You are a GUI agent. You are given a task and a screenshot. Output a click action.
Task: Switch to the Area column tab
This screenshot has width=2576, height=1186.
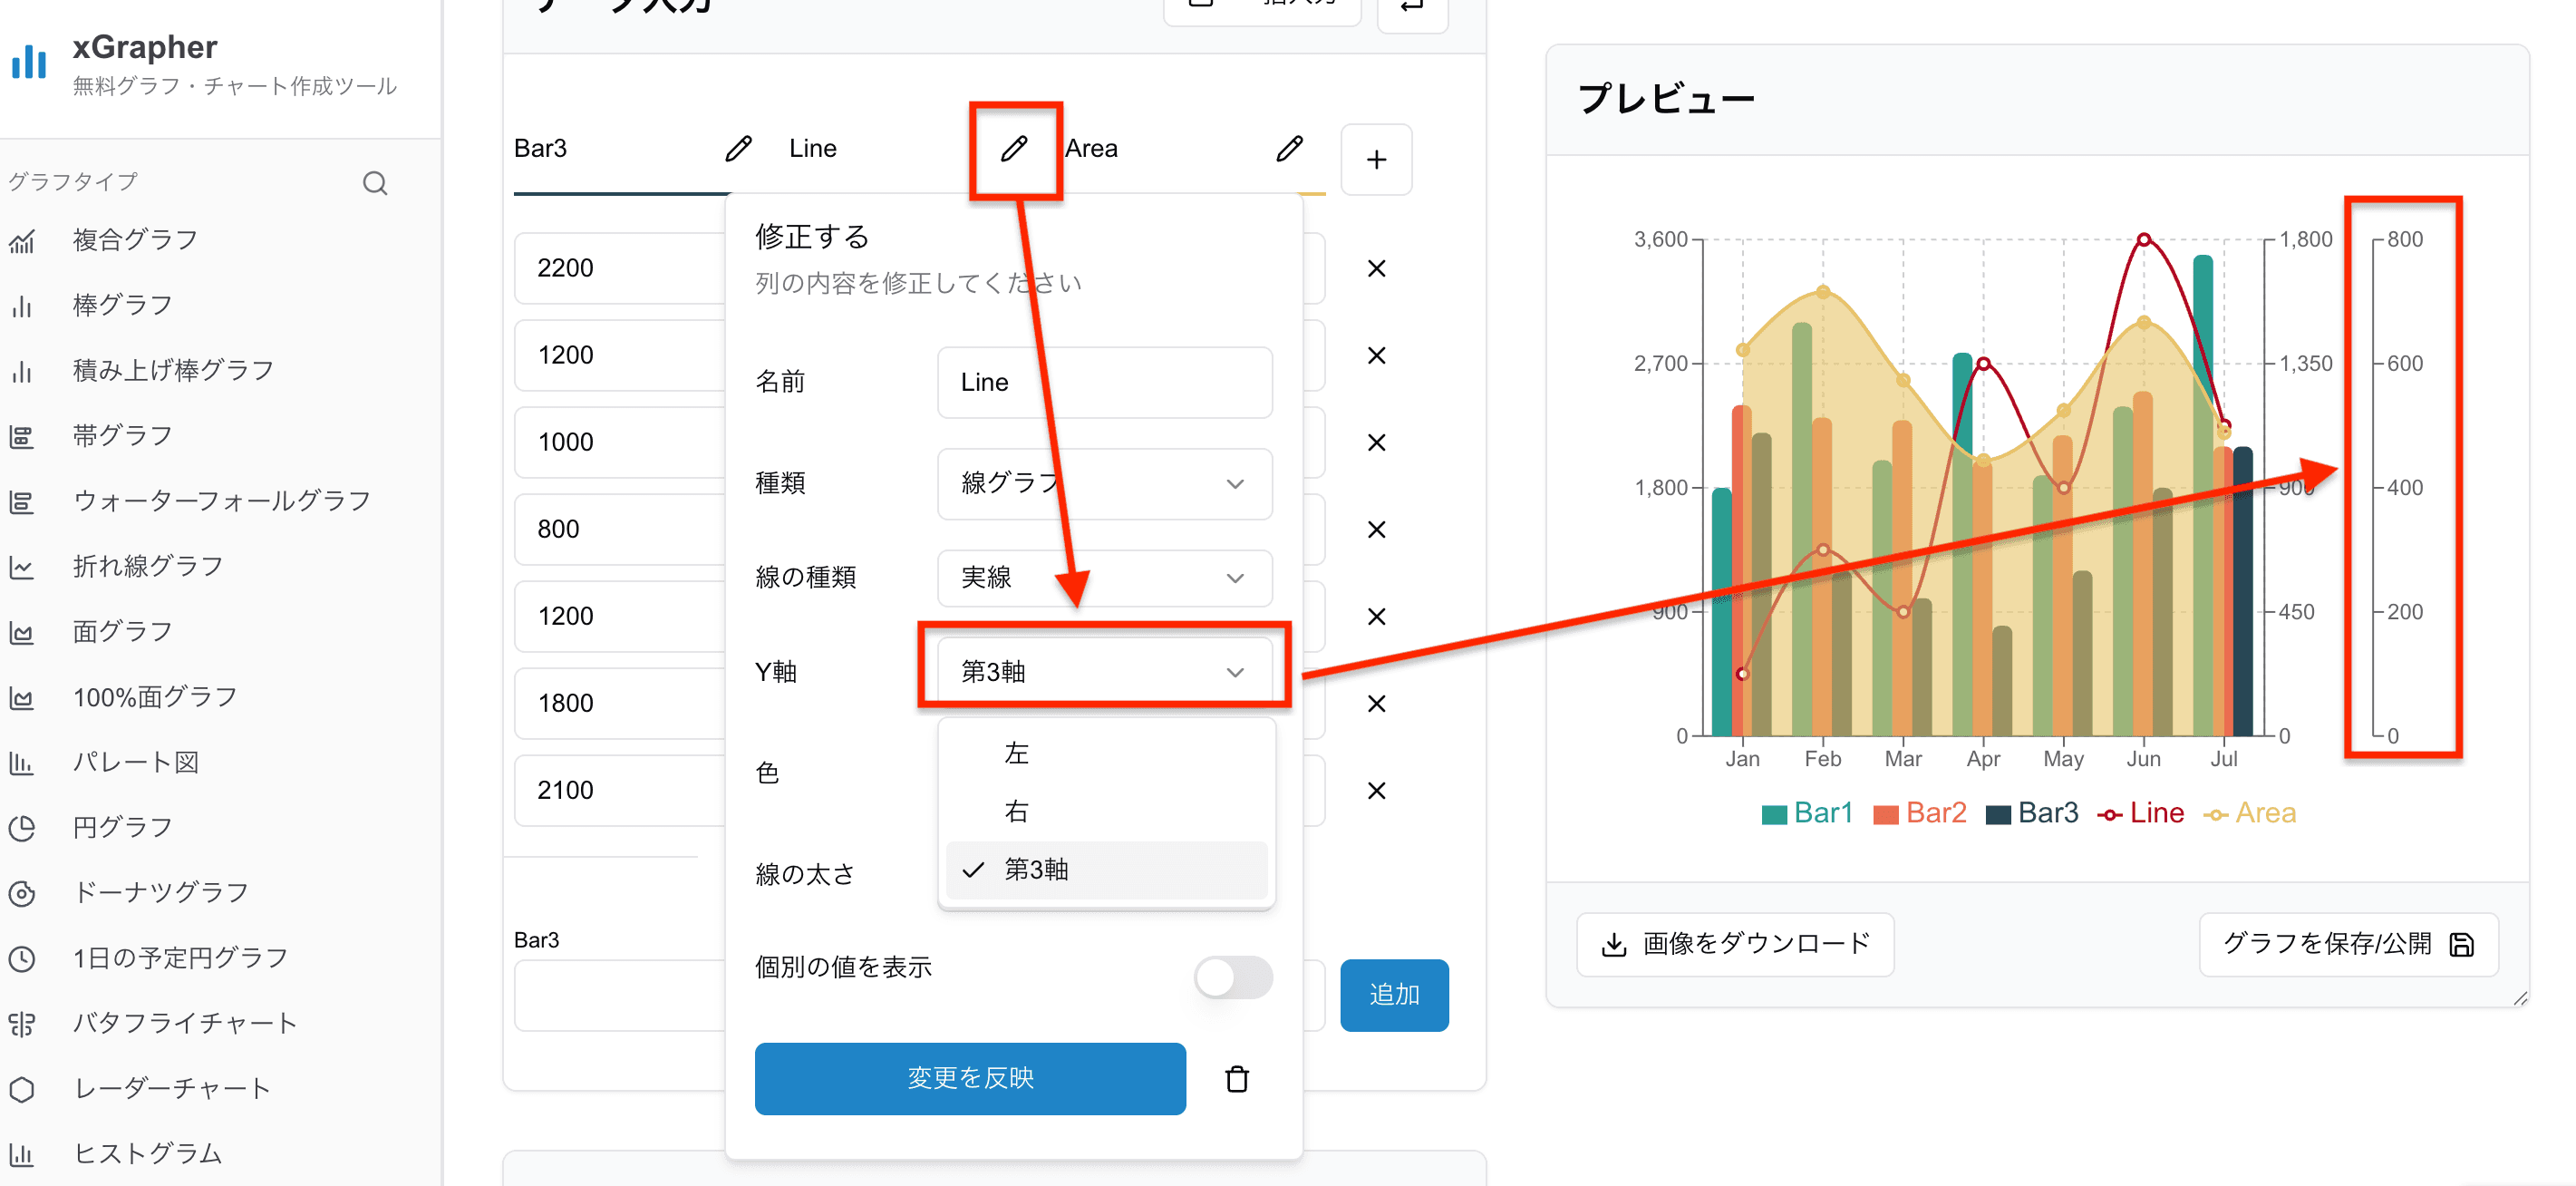click(1090, 148)
